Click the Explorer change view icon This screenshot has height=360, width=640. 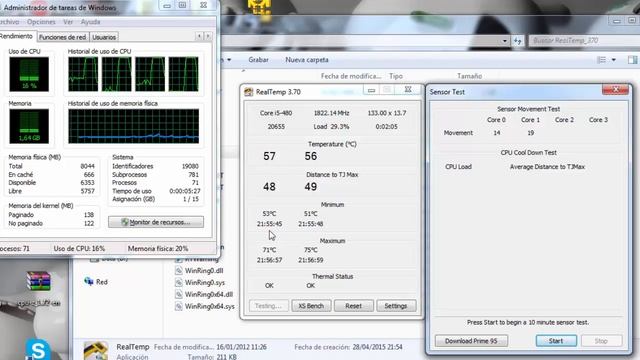(x=601, y=60)
